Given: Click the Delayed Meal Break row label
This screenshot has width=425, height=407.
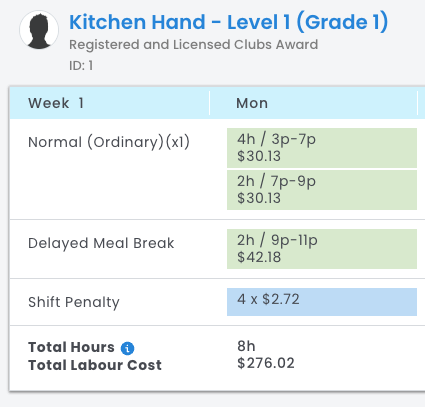Looking at the screenshot, I should 101,243.
